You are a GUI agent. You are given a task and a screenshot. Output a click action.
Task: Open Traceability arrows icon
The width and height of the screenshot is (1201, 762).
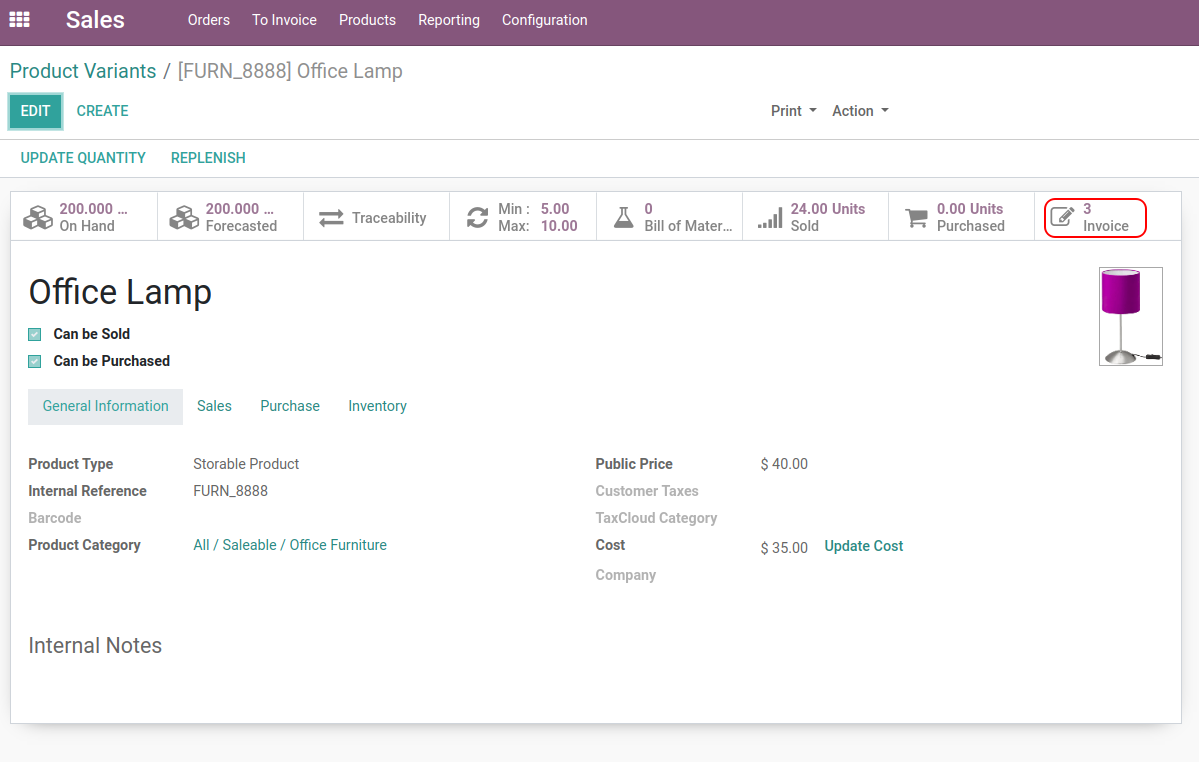(331, 217)
